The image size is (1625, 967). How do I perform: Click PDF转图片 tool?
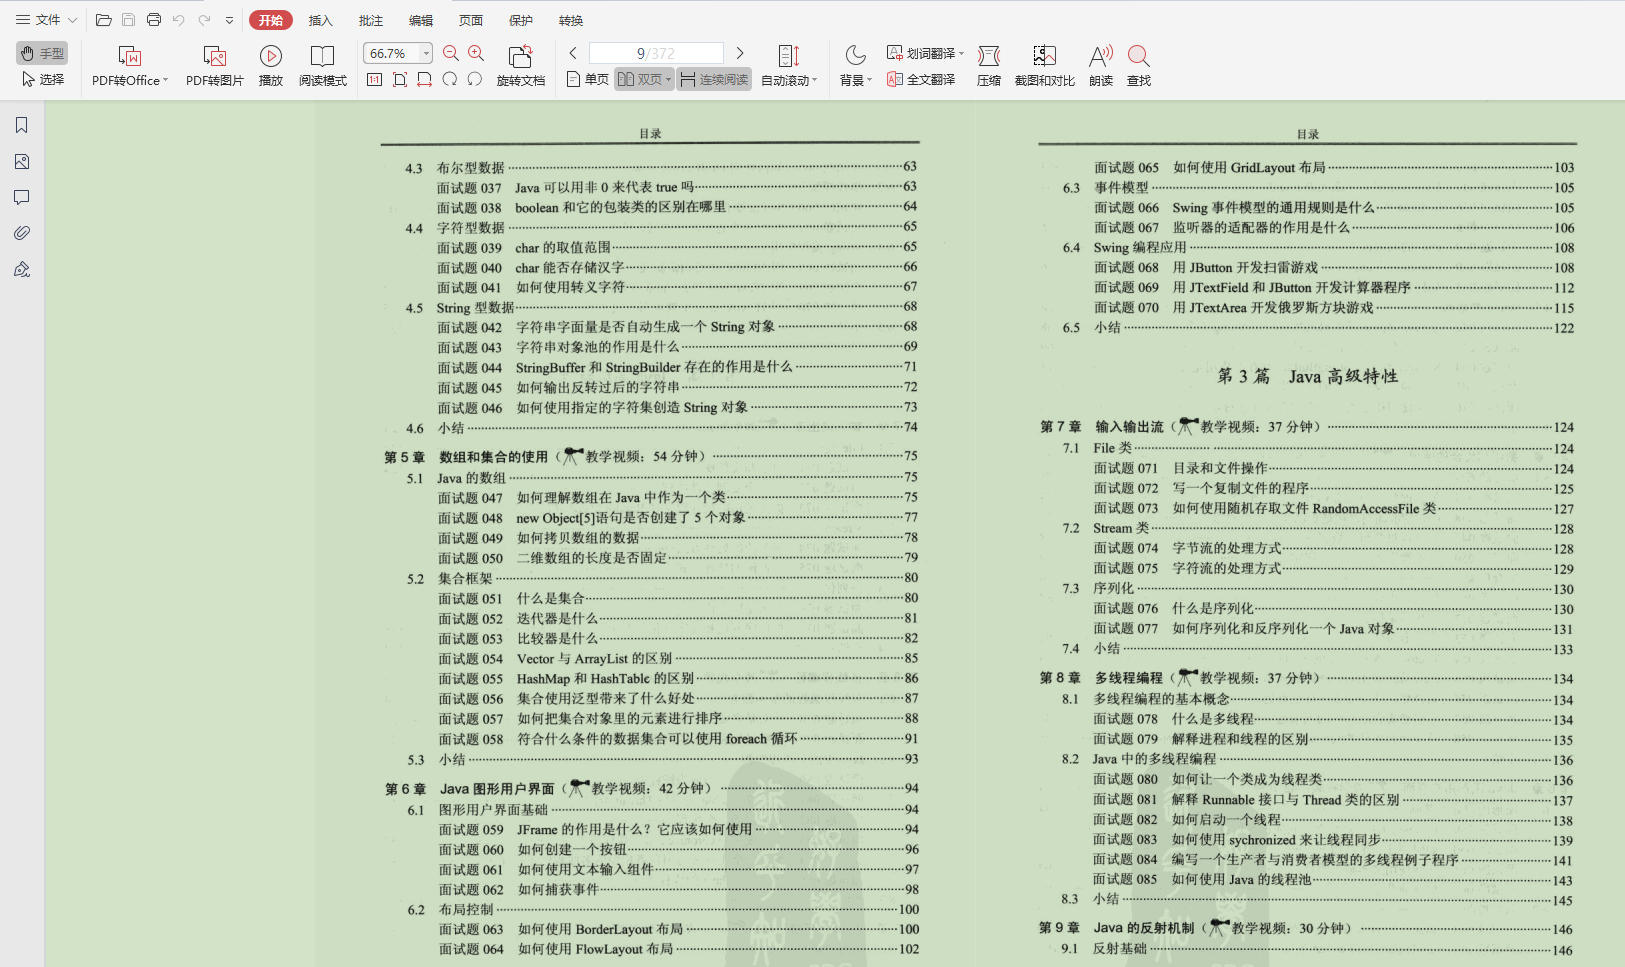pyautogui.click(x=215, y=66)
